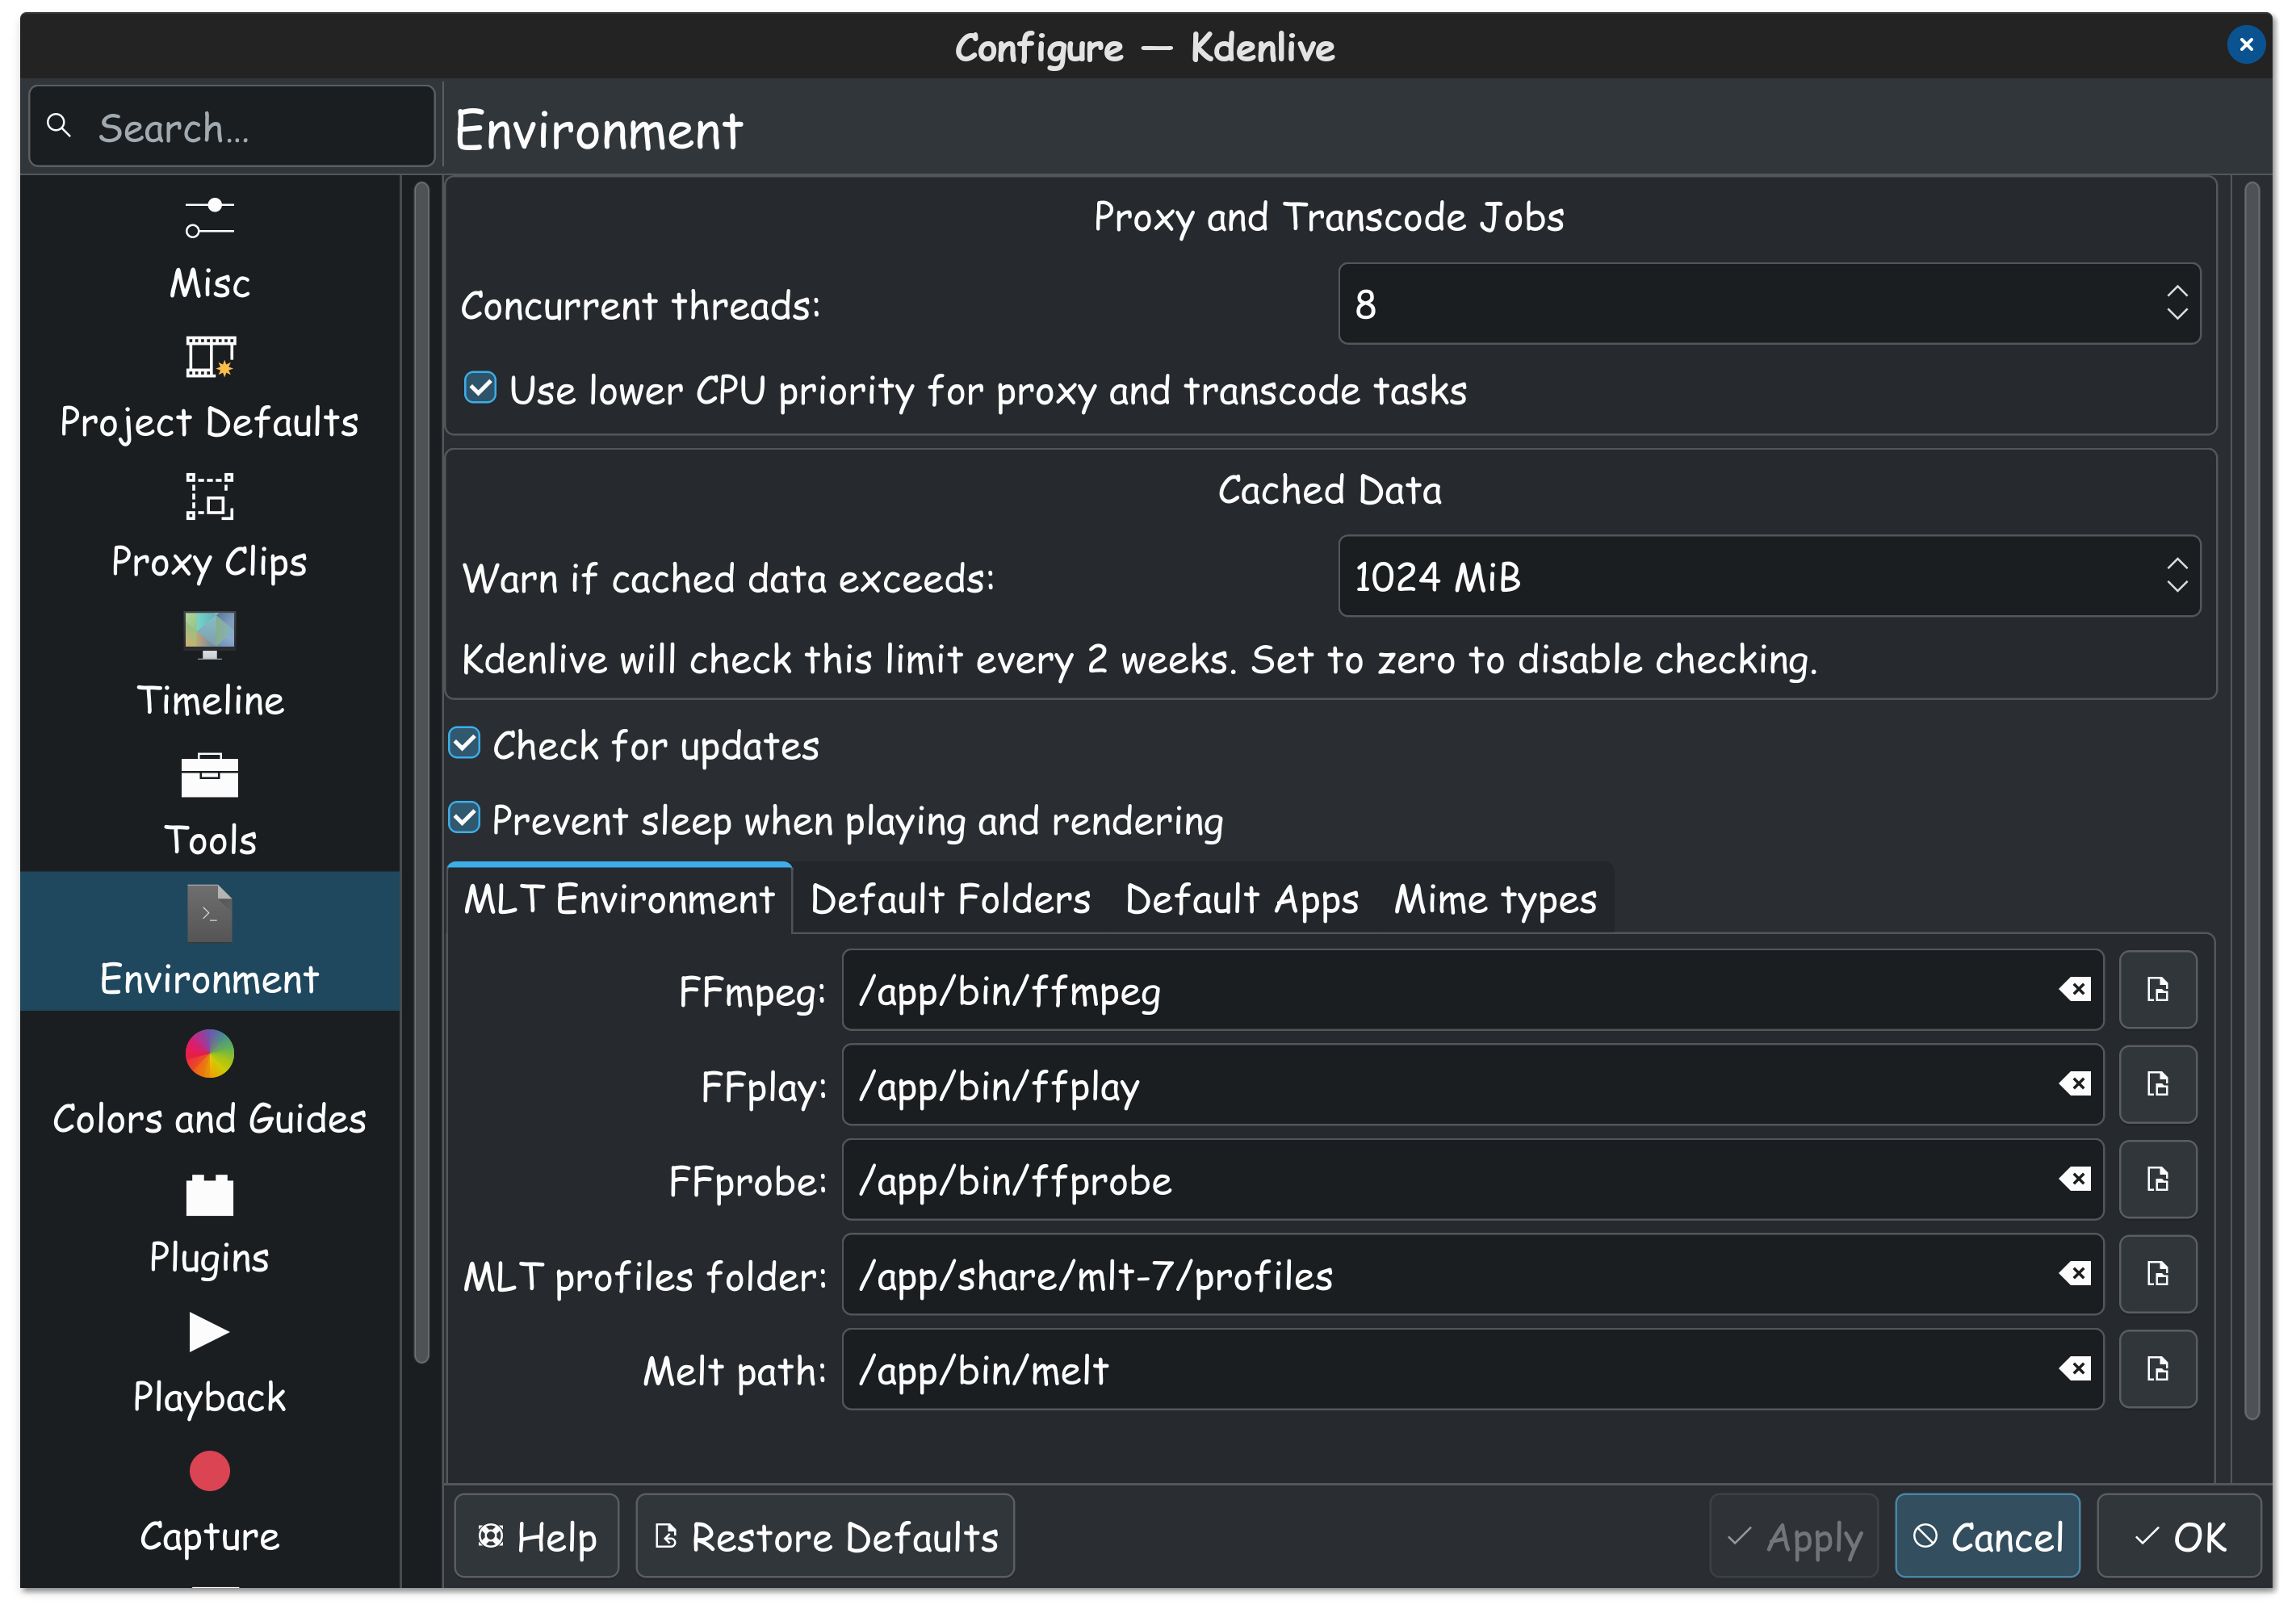Toggle lower CPU priority for proxy tasks
2296x1613 pixels.
click(480, 389)
